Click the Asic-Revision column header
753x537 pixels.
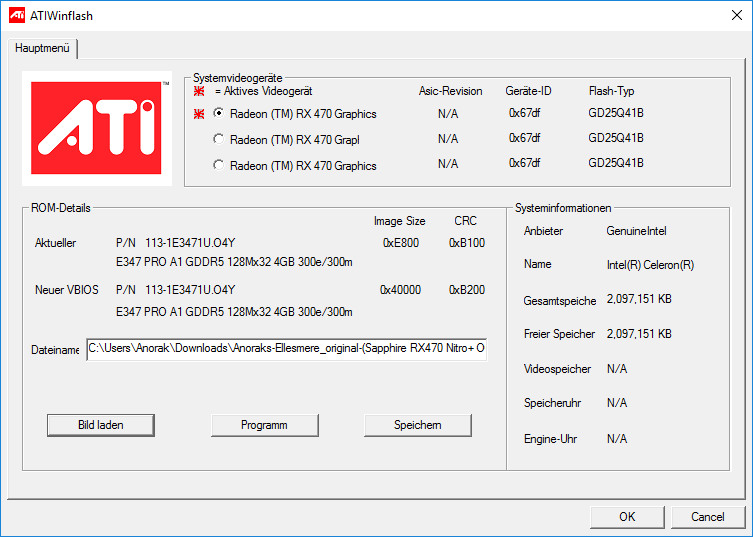450,91
